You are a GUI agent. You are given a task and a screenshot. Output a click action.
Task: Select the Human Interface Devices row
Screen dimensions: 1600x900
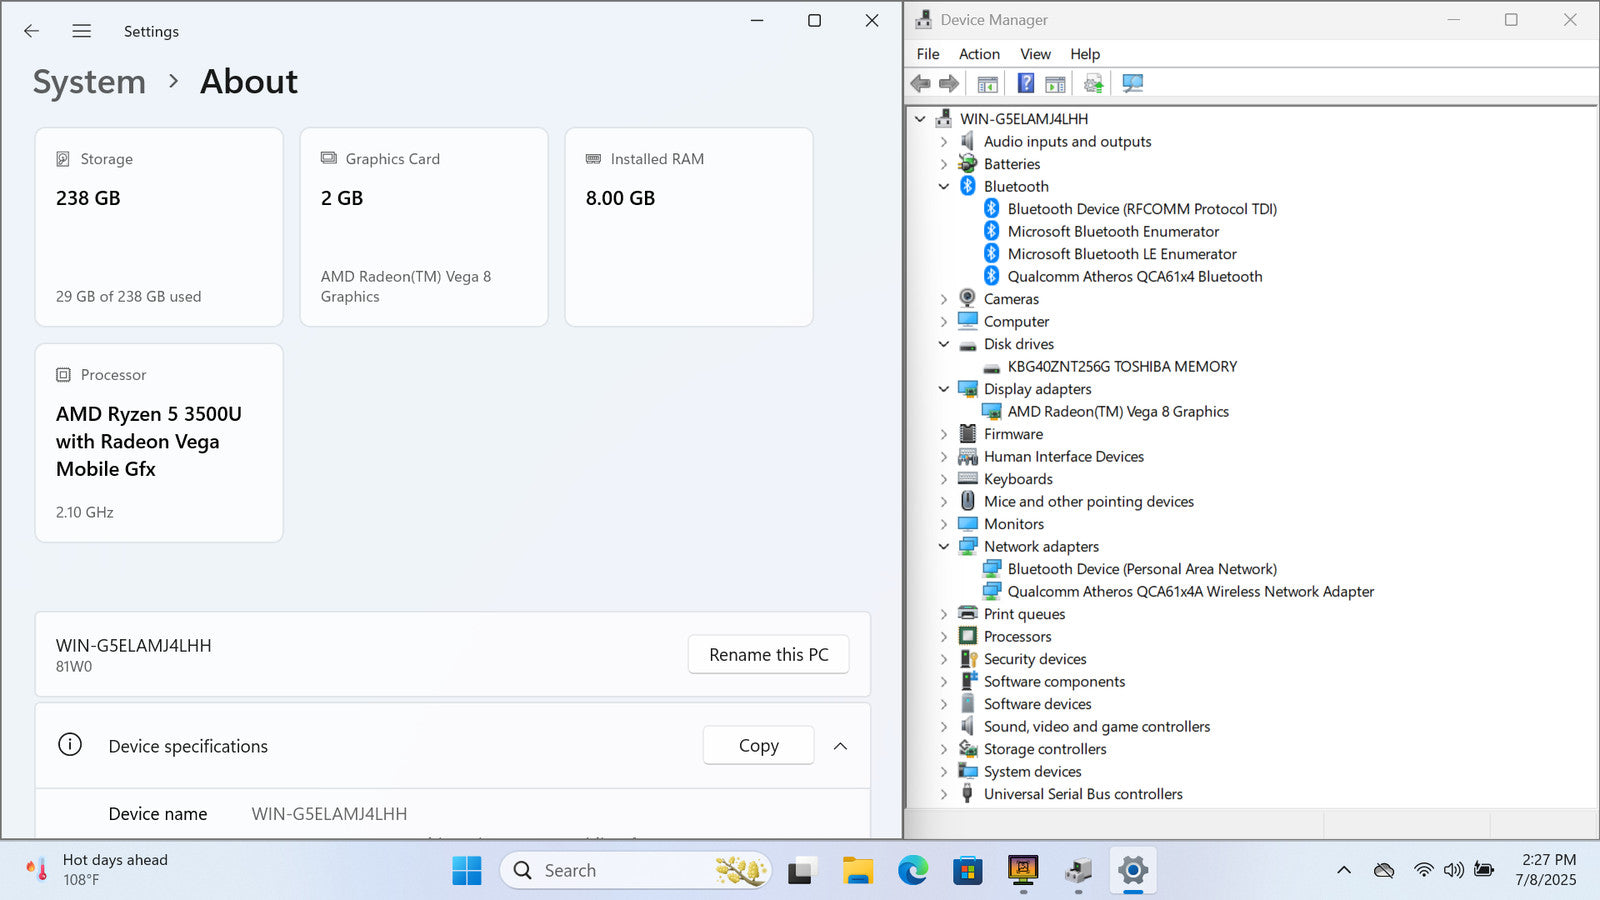(1064, 457)
